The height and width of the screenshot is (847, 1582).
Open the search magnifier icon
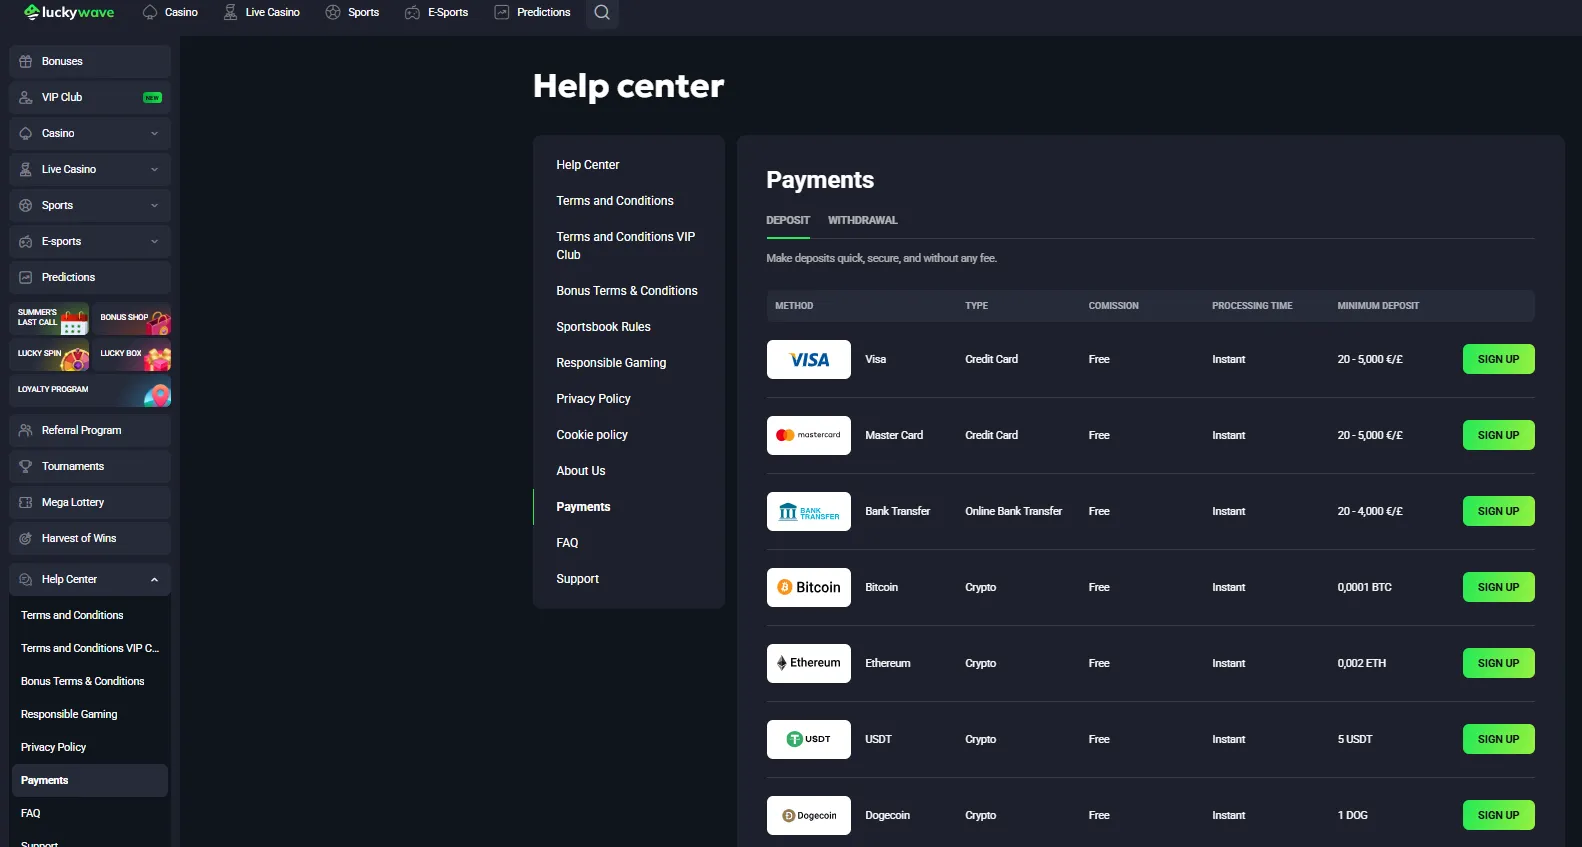pyautogui.click(x=602, y=12)
